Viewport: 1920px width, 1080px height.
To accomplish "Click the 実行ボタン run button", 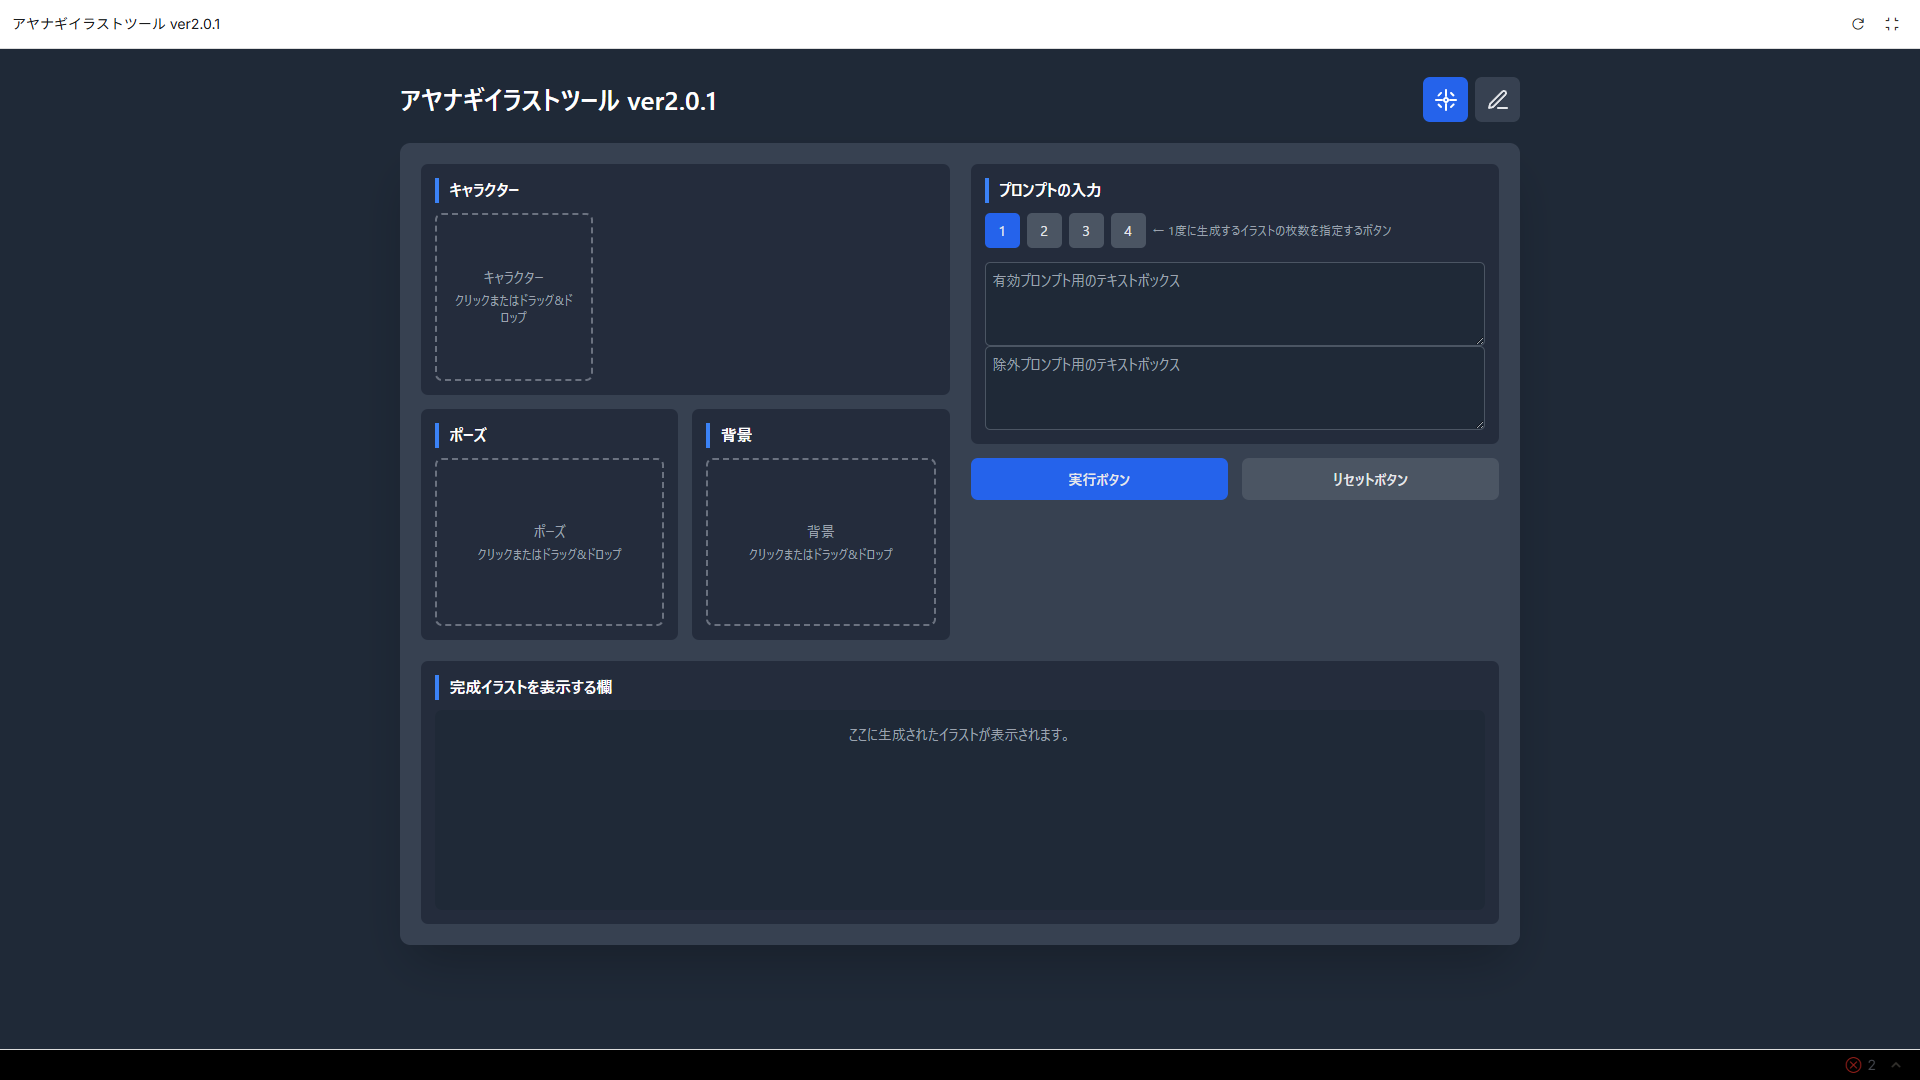I will pyautogui.click(x=1099, y=480).
